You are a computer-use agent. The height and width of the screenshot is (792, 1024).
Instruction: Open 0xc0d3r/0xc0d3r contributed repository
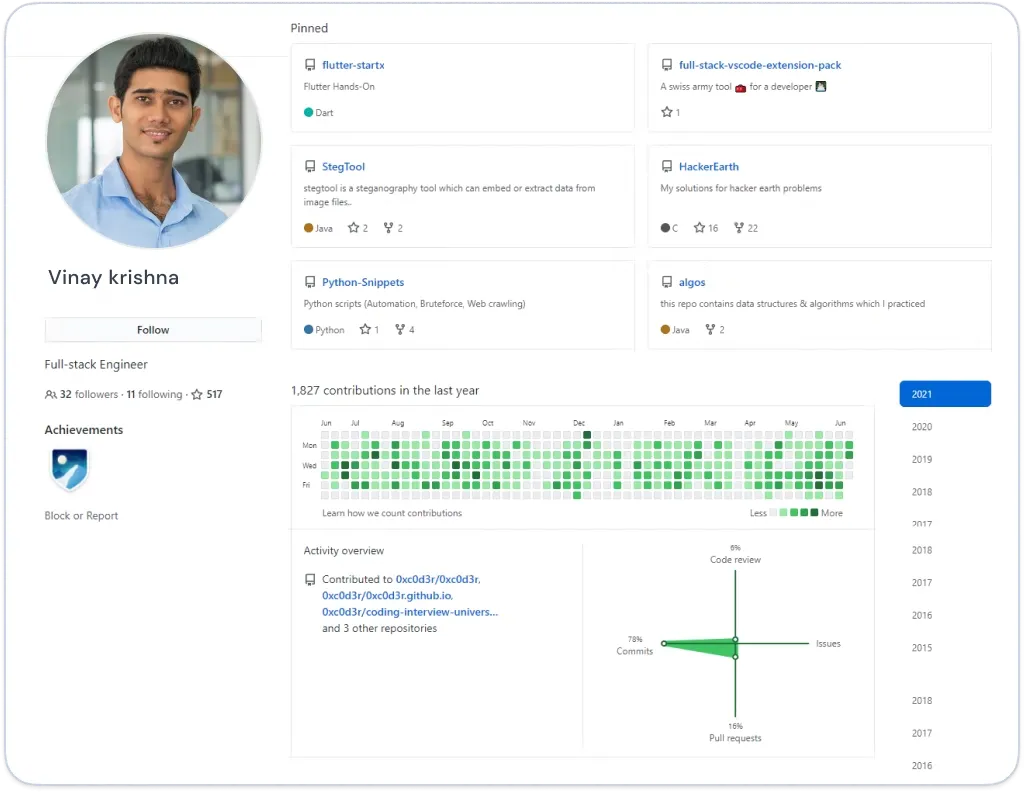(x=438, y=579)
